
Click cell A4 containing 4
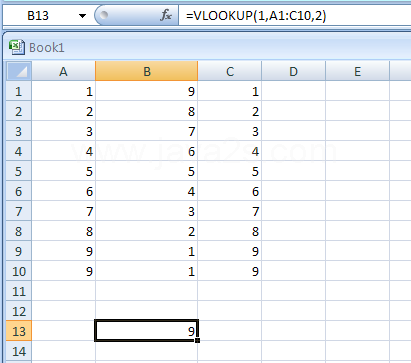coord(63,151)
